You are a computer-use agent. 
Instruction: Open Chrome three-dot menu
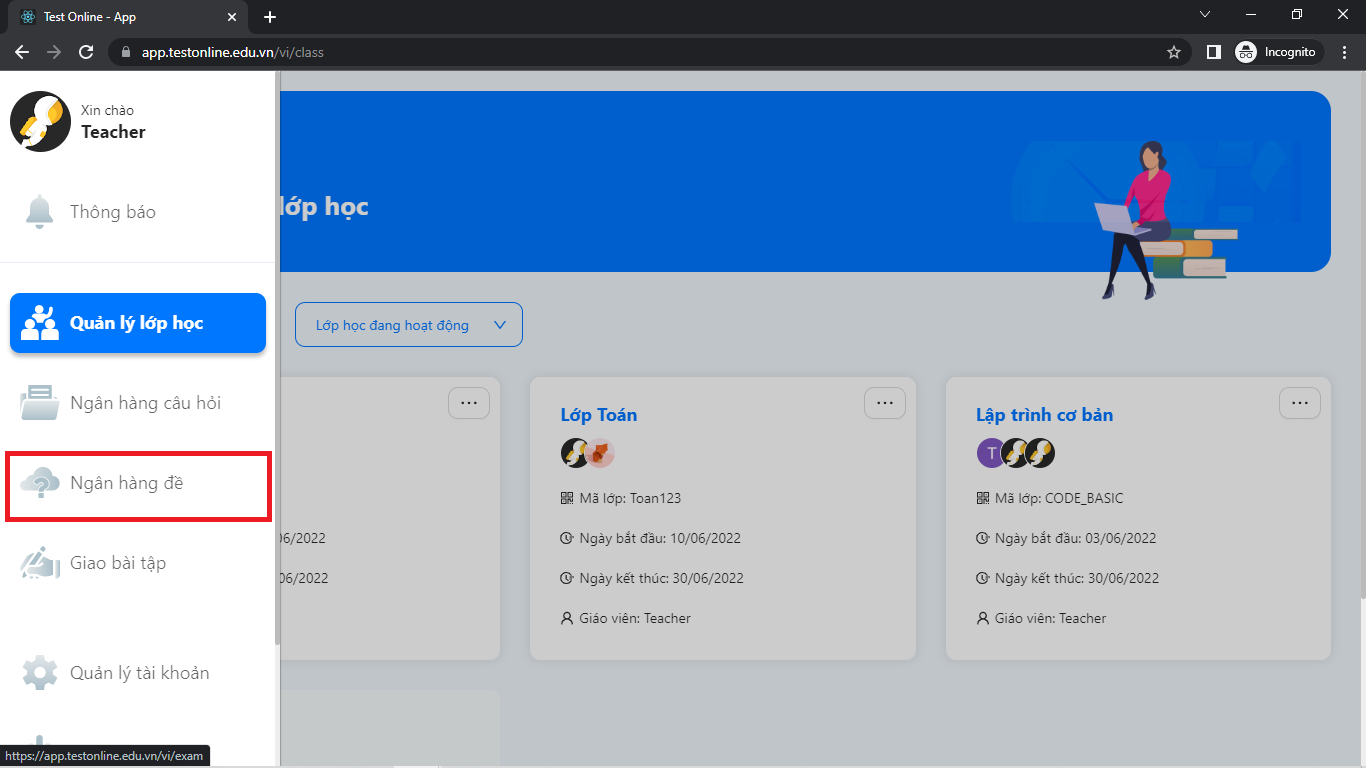coord(1344,52)
